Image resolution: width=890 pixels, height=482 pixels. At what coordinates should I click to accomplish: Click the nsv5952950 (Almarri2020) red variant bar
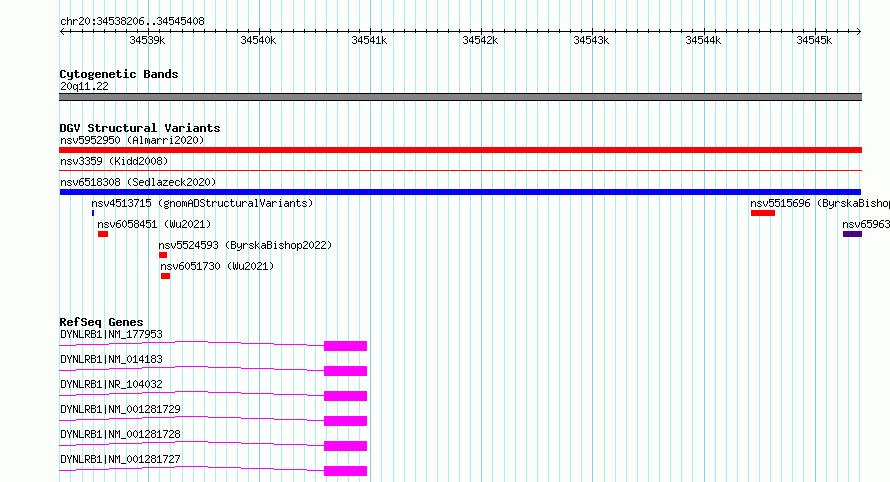[x=460, y=150]
